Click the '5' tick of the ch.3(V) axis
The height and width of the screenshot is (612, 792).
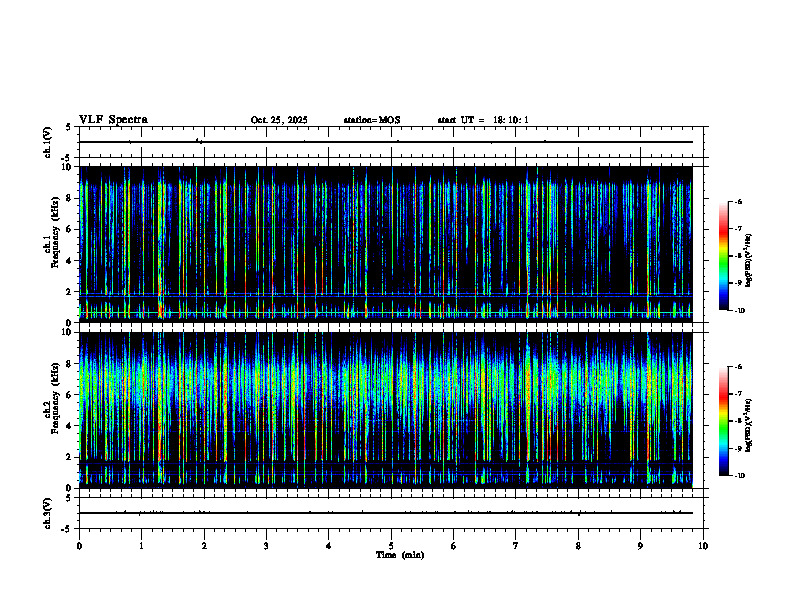tap(68, 498)
